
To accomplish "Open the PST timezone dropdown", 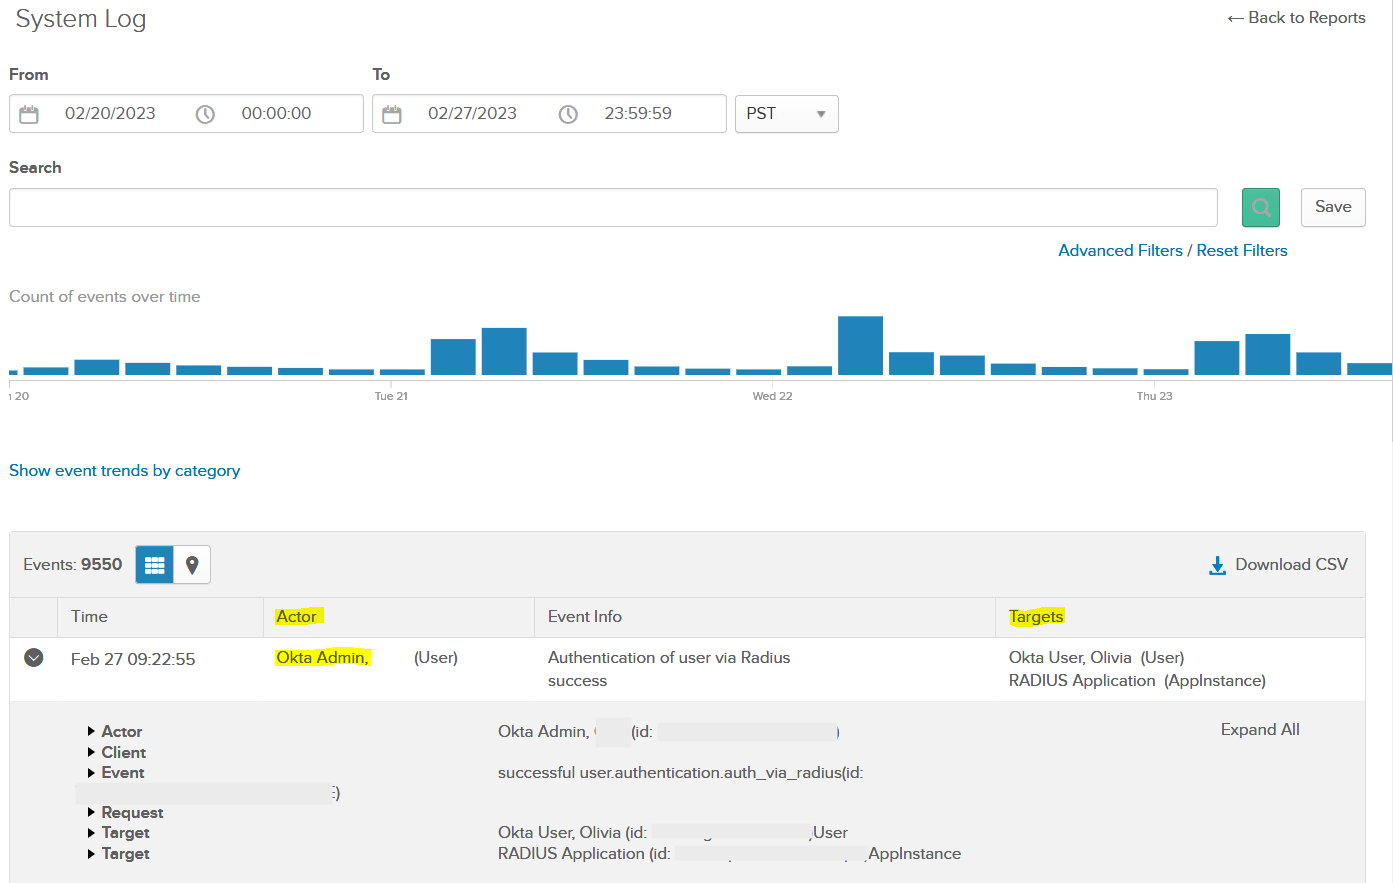I will tap(786, 114).
